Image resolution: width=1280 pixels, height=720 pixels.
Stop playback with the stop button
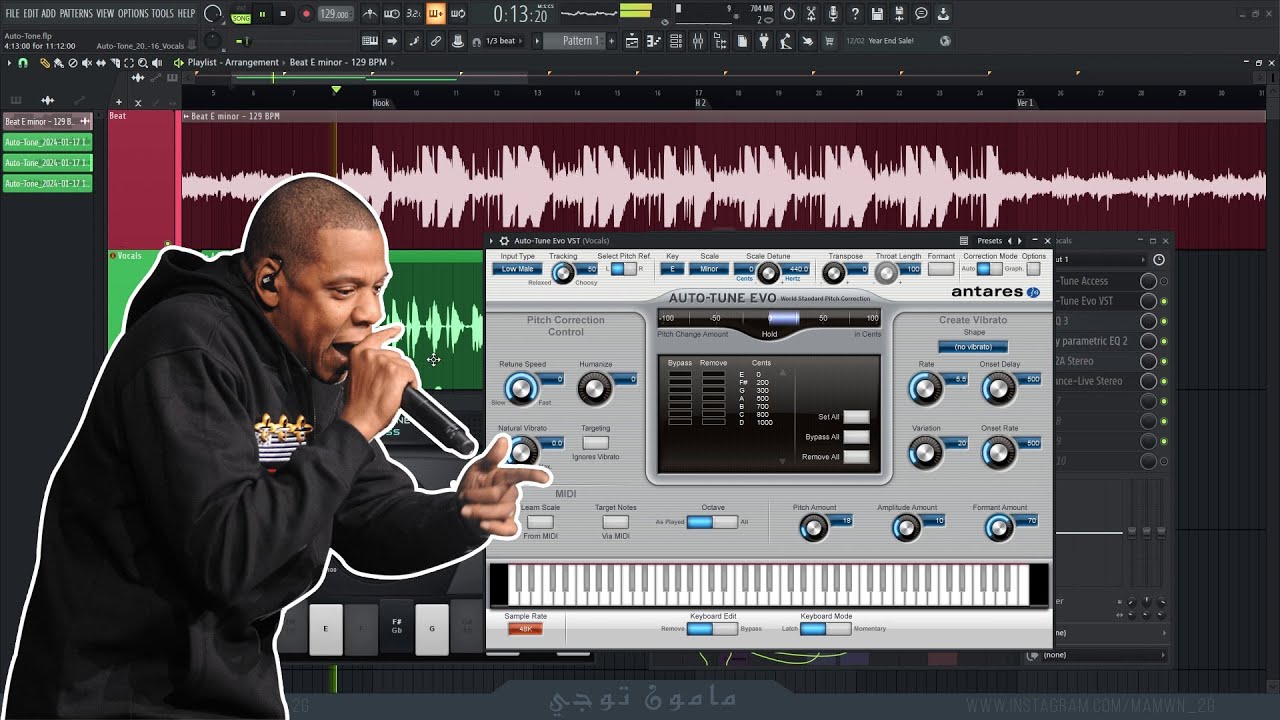[283, 14]
